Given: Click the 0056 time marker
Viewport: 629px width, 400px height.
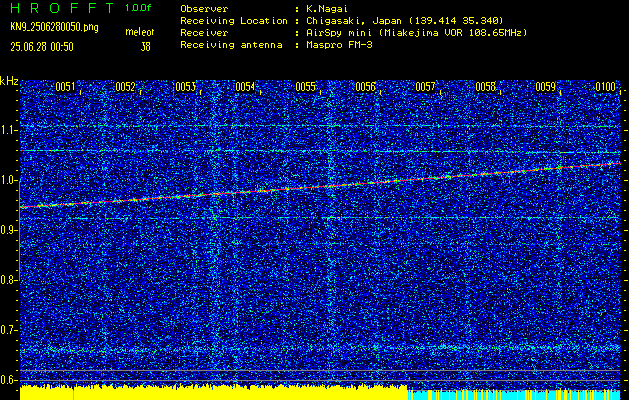Looking at the screenshot, I should coord(365,87).
